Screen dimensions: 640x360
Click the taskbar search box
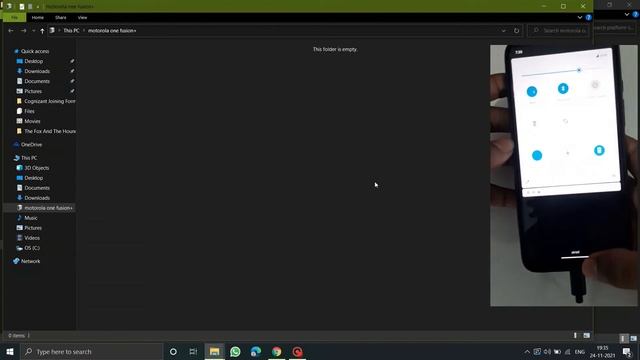point(91,351)
